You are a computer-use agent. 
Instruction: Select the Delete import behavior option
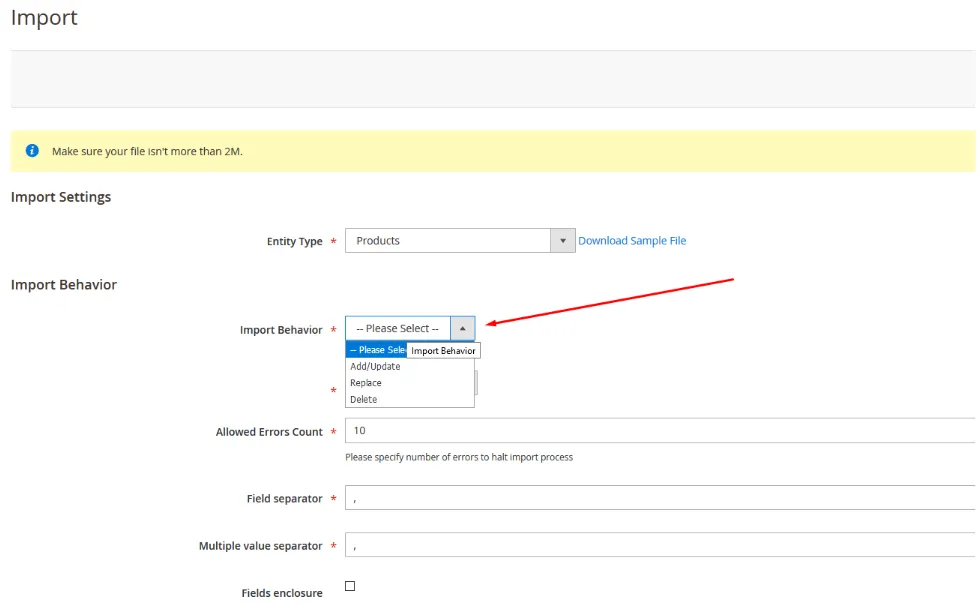tap(366, 398)
